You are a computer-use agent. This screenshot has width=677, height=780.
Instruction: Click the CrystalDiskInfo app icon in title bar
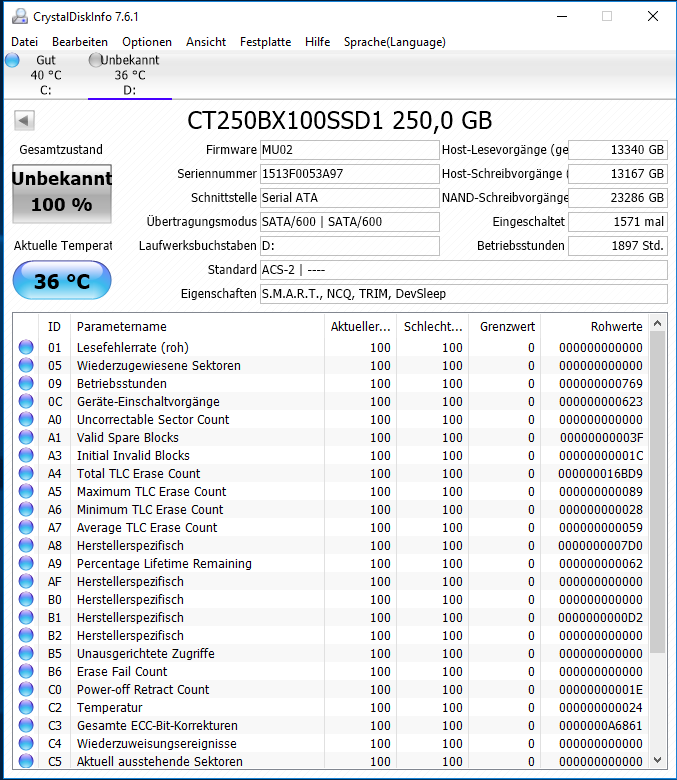(x=19, y=16)
